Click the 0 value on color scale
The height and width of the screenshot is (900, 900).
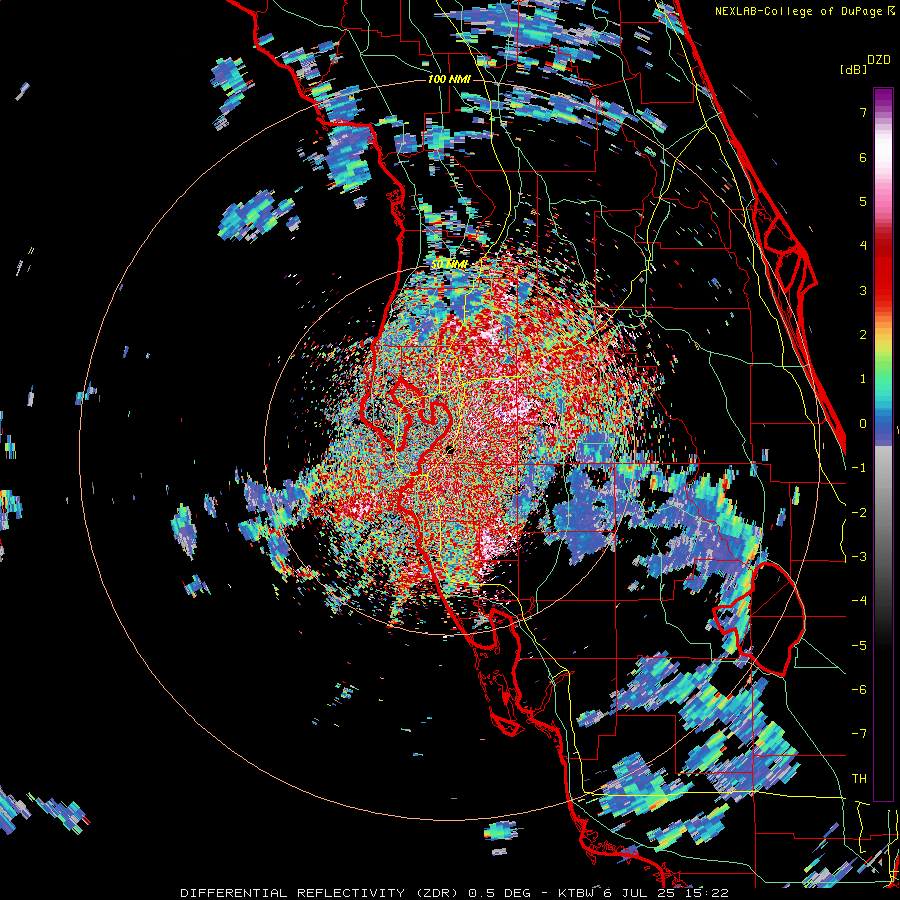(x=863, y=424)
